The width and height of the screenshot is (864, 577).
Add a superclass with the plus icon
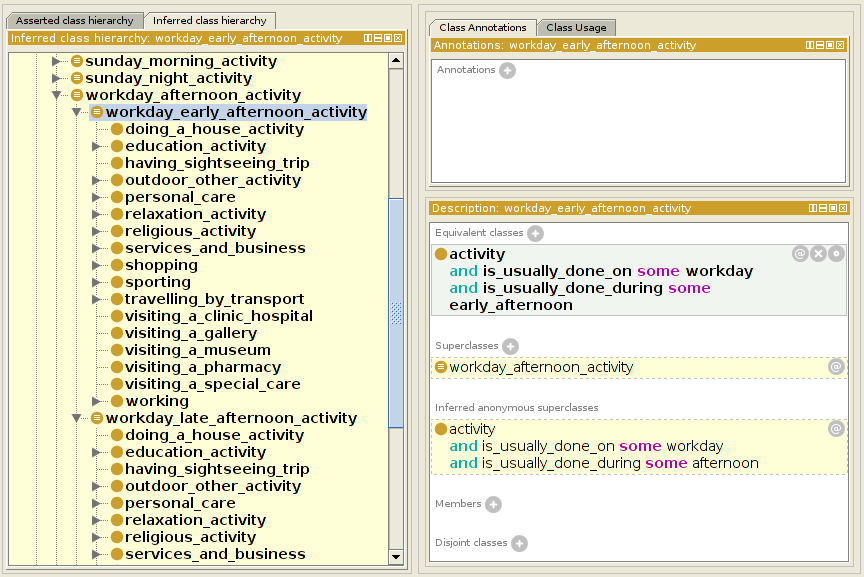point(510,347)
